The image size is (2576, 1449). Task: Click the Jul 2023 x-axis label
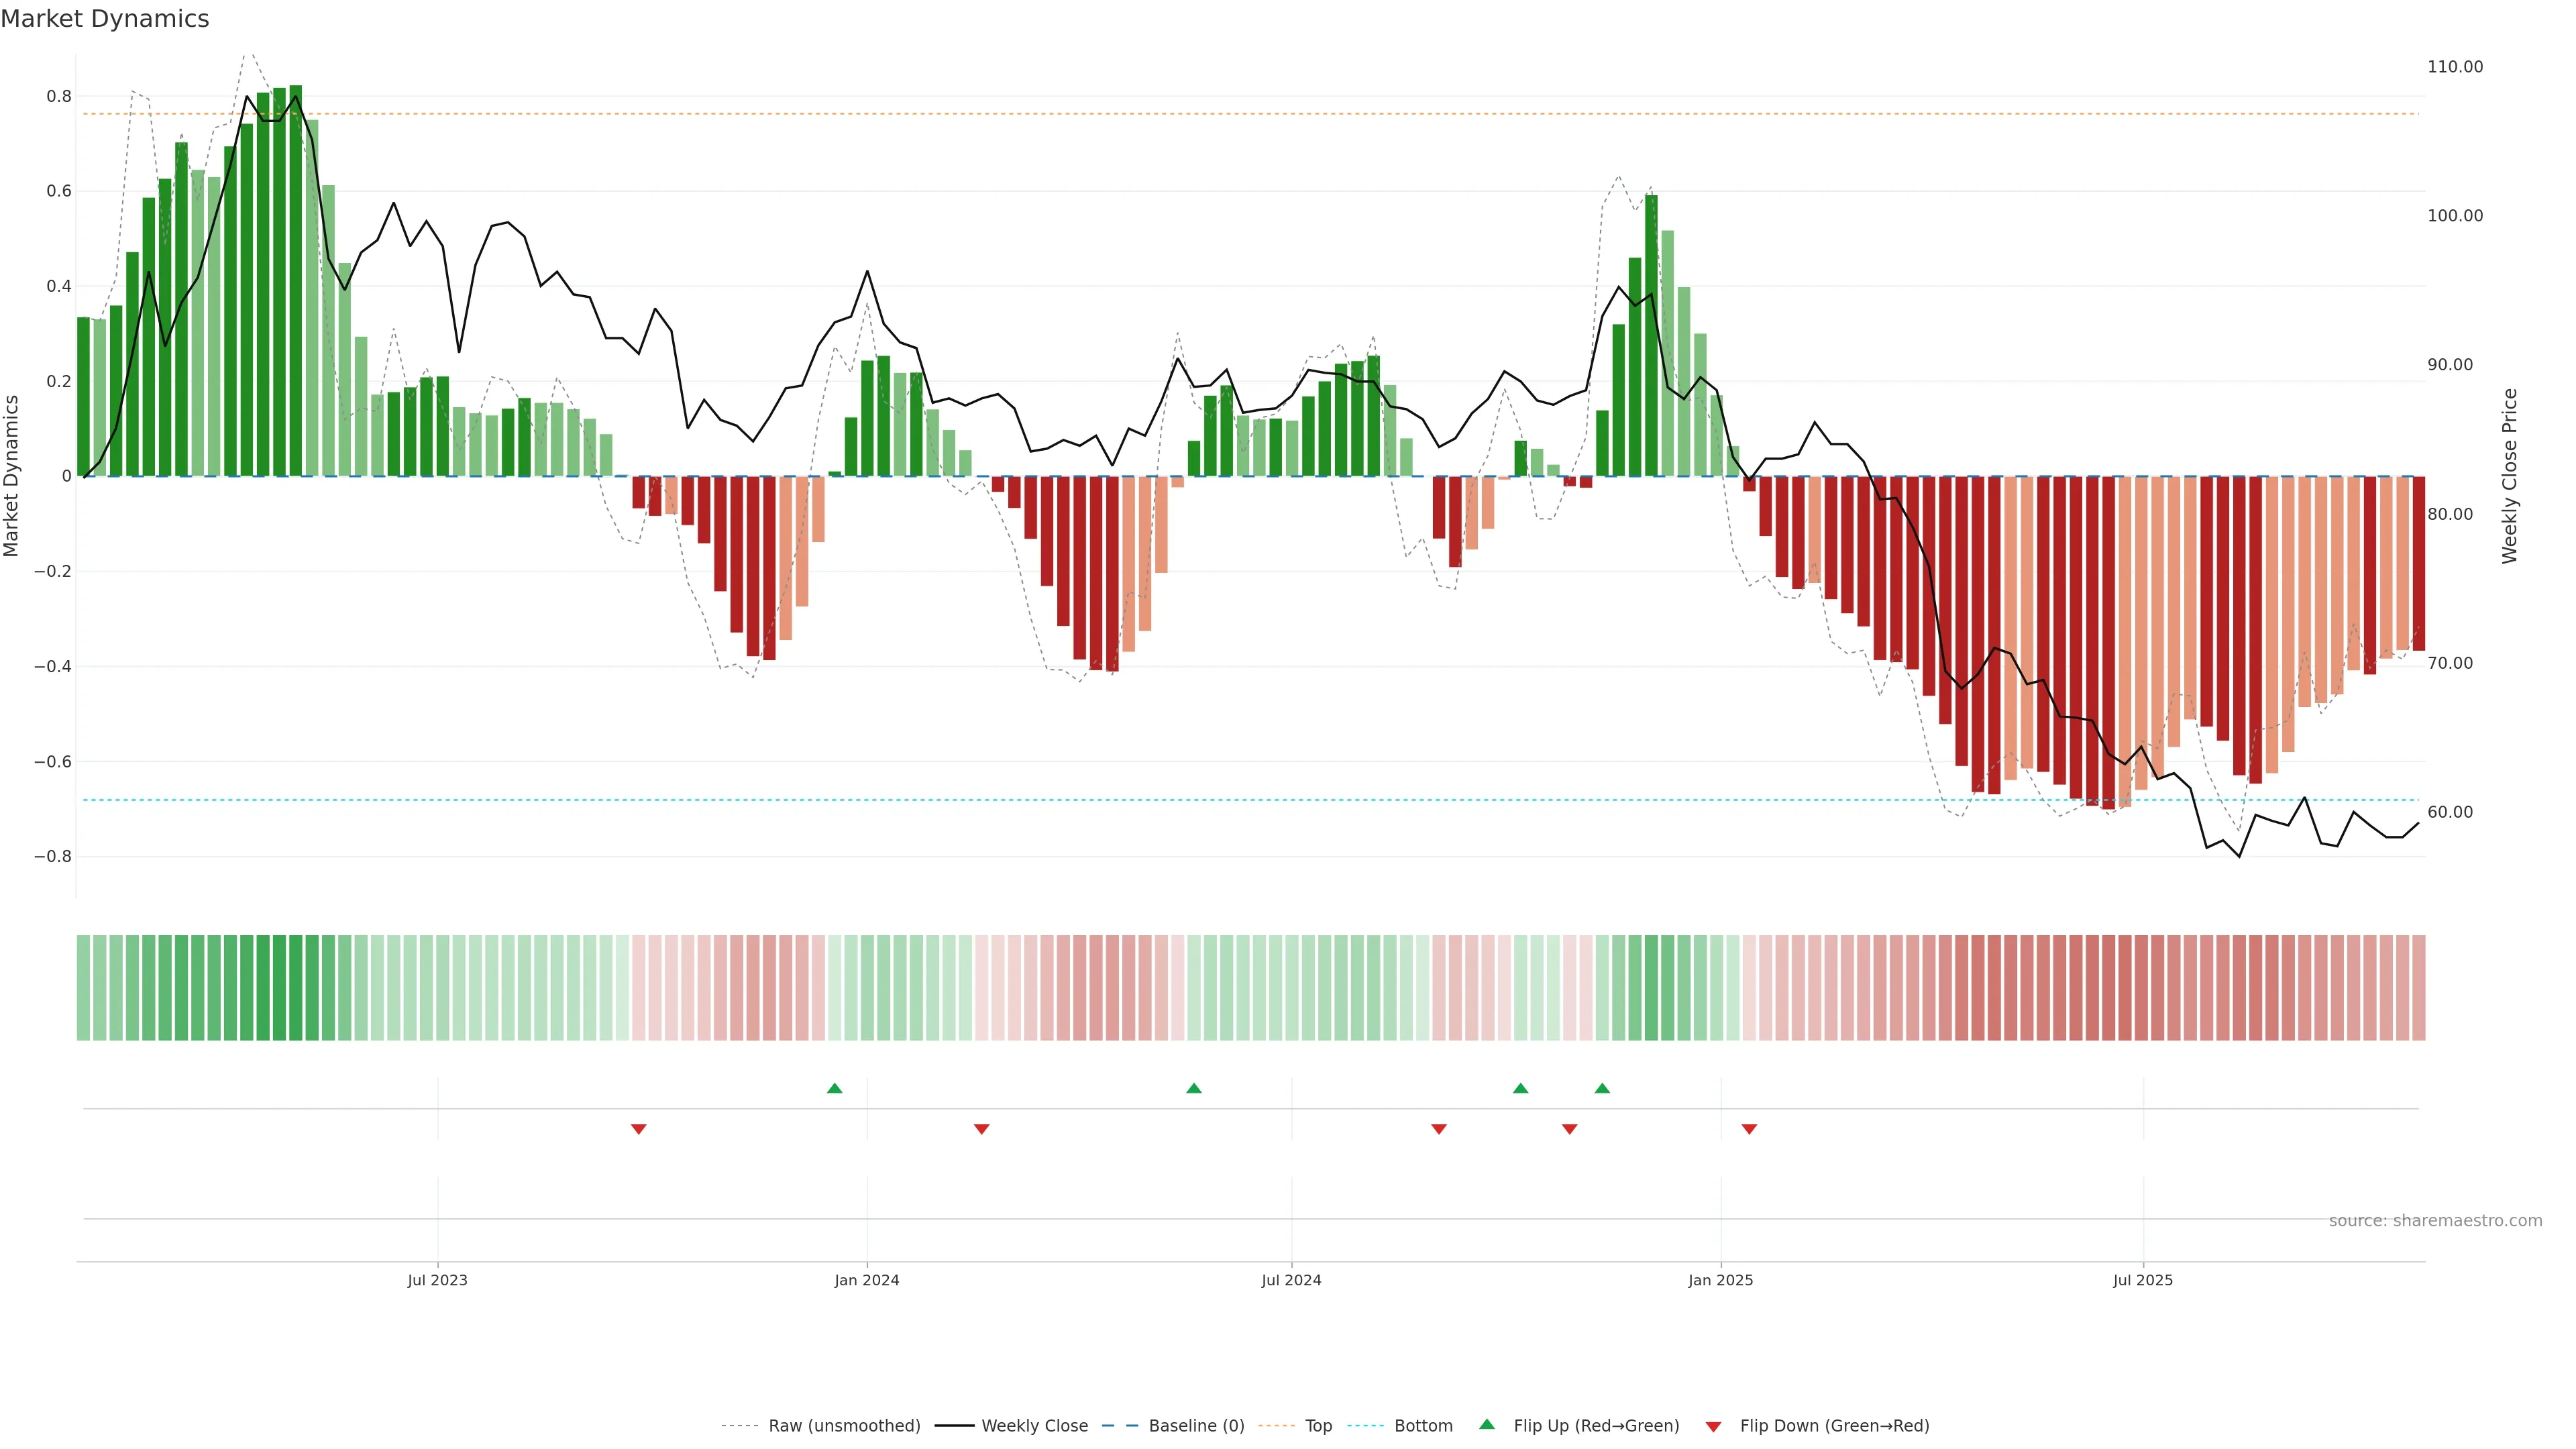pyautogui.click(x=437, y=1280)
